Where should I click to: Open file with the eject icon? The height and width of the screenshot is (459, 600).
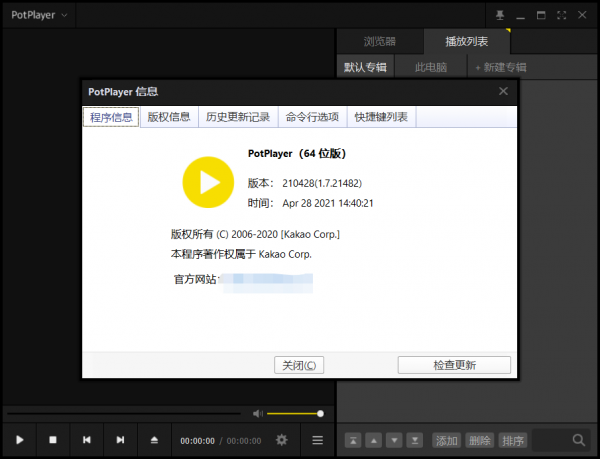[154, 440]
